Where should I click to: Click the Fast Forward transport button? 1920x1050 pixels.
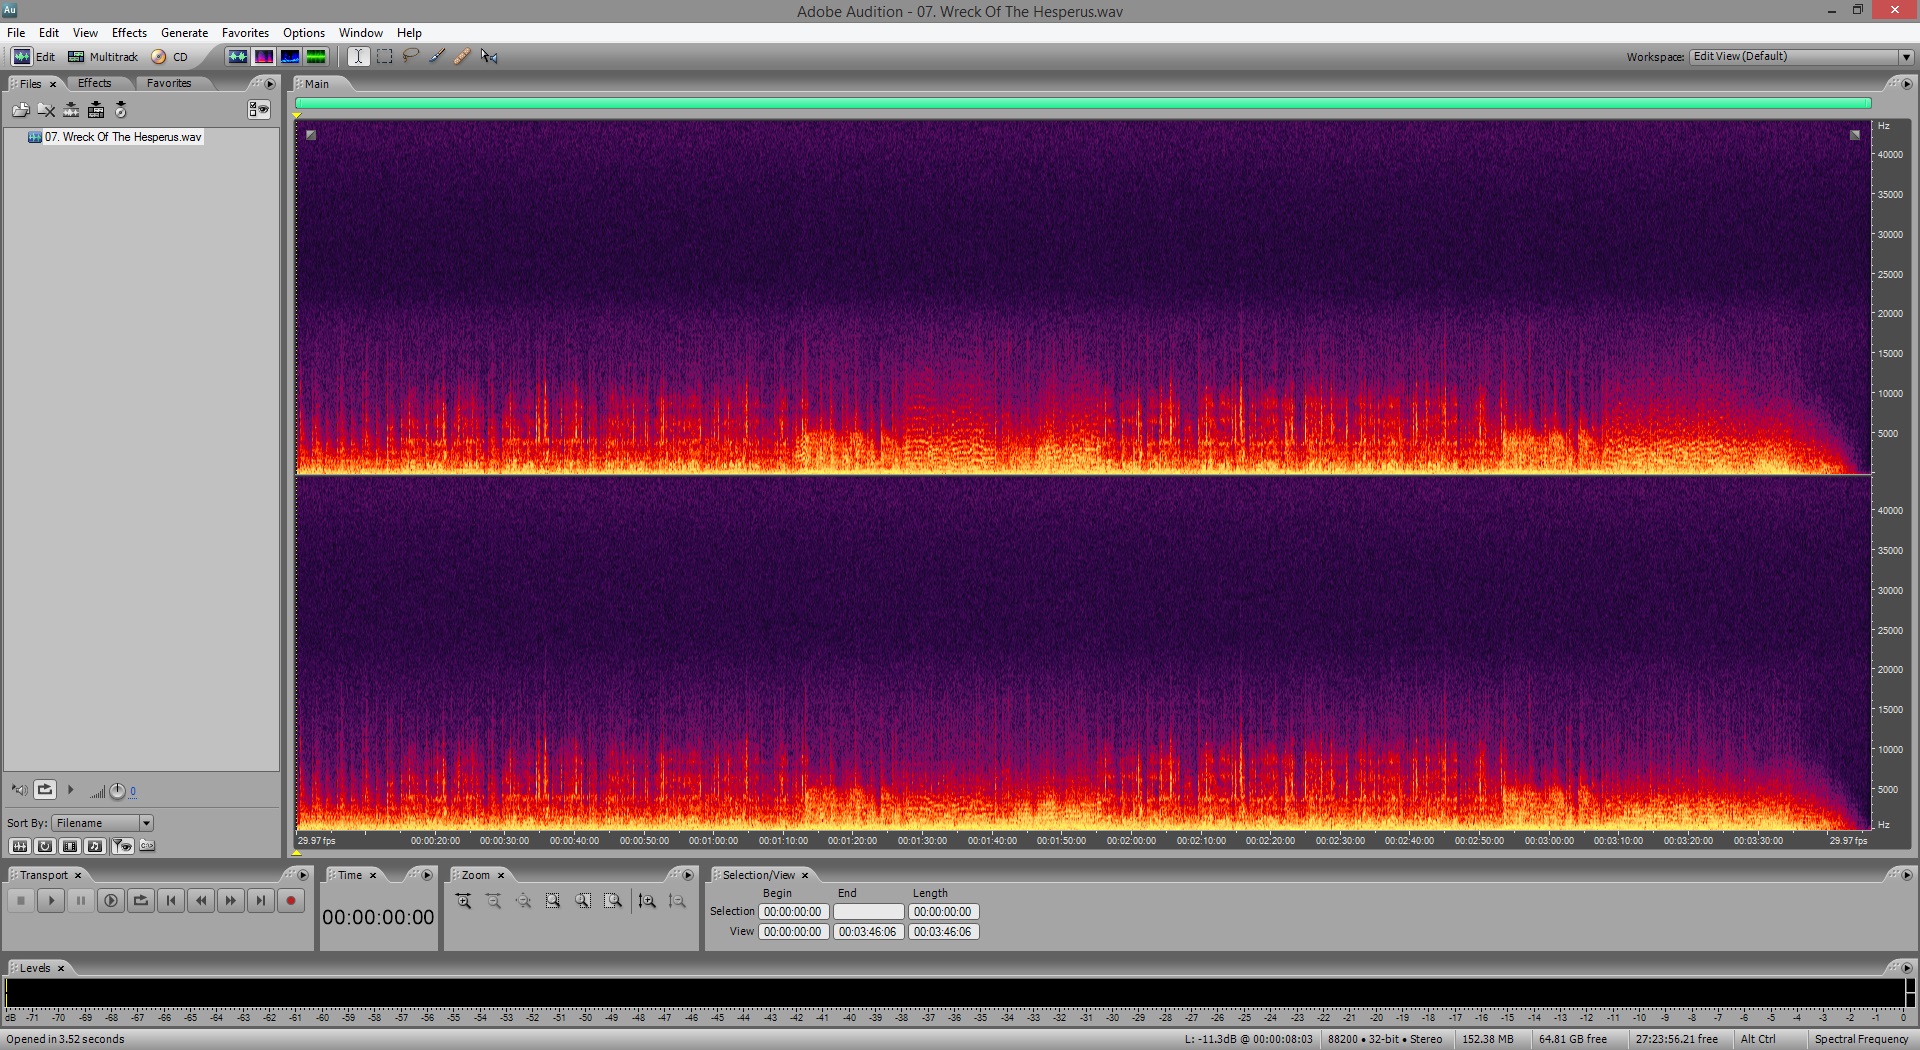pyautogui.click(x=231, y=901)
